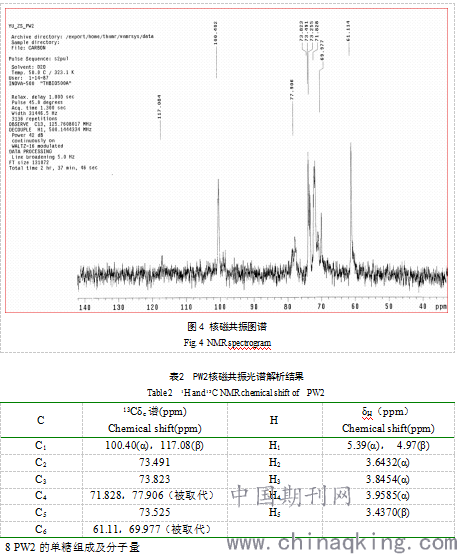Click the '110' tick label on spectrum axis

[186, 307]
